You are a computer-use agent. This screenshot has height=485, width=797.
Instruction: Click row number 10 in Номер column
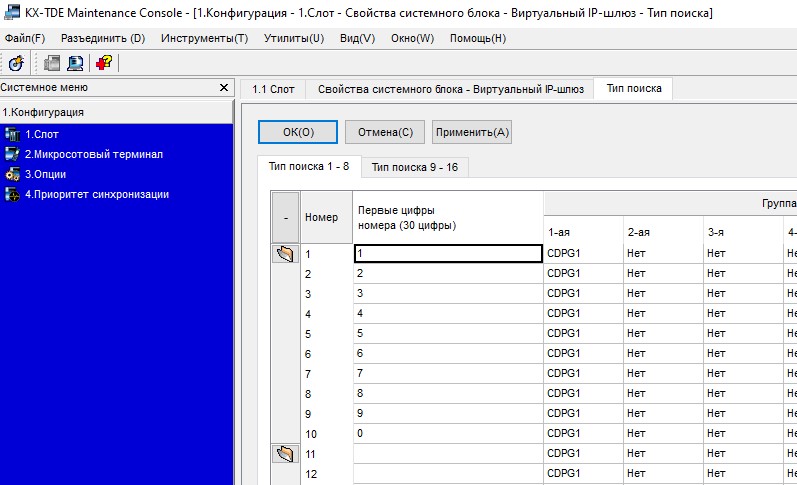click(x=326, y=434)
